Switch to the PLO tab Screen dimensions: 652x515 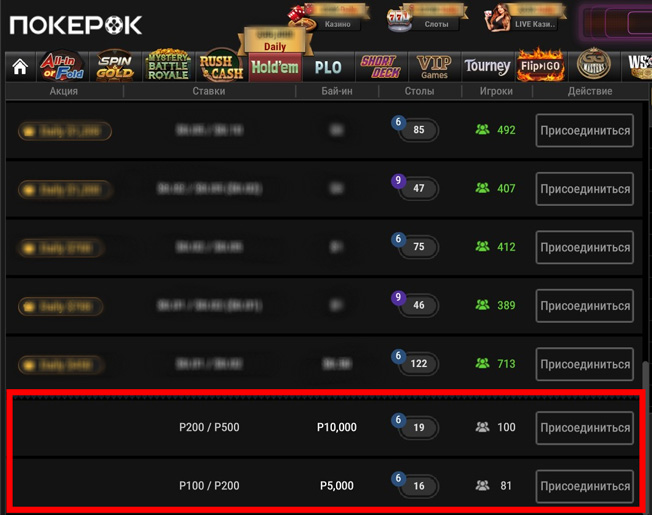[328, 67]
